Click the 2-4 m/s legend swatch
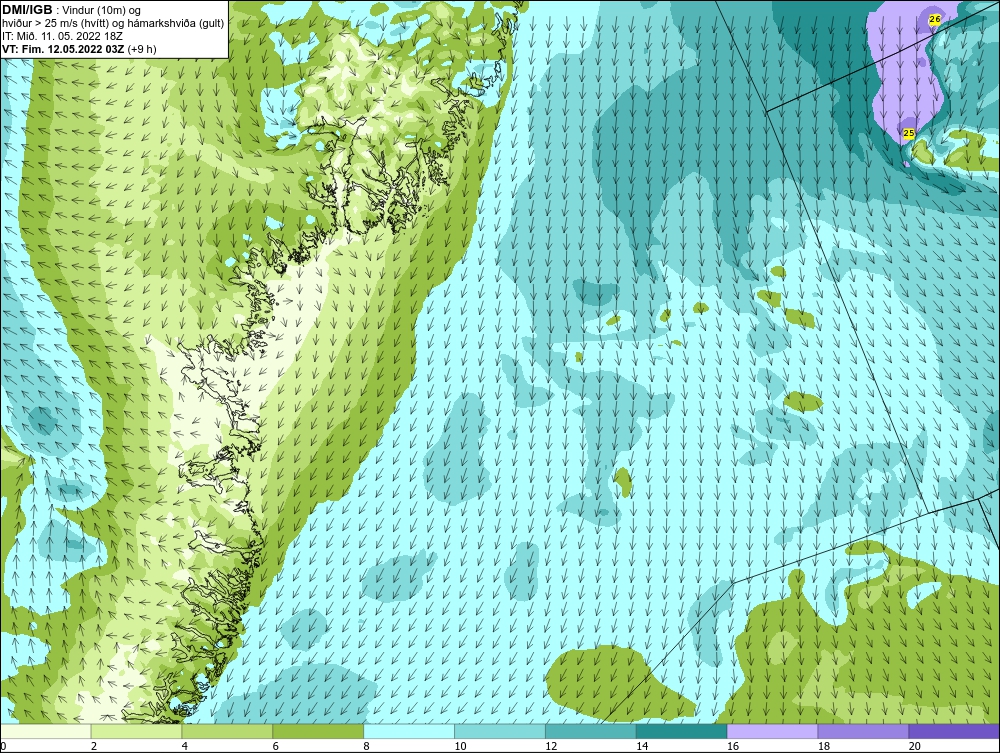Image resolution: width=1000 pixels, height=753 pixels. click(136, 731)
